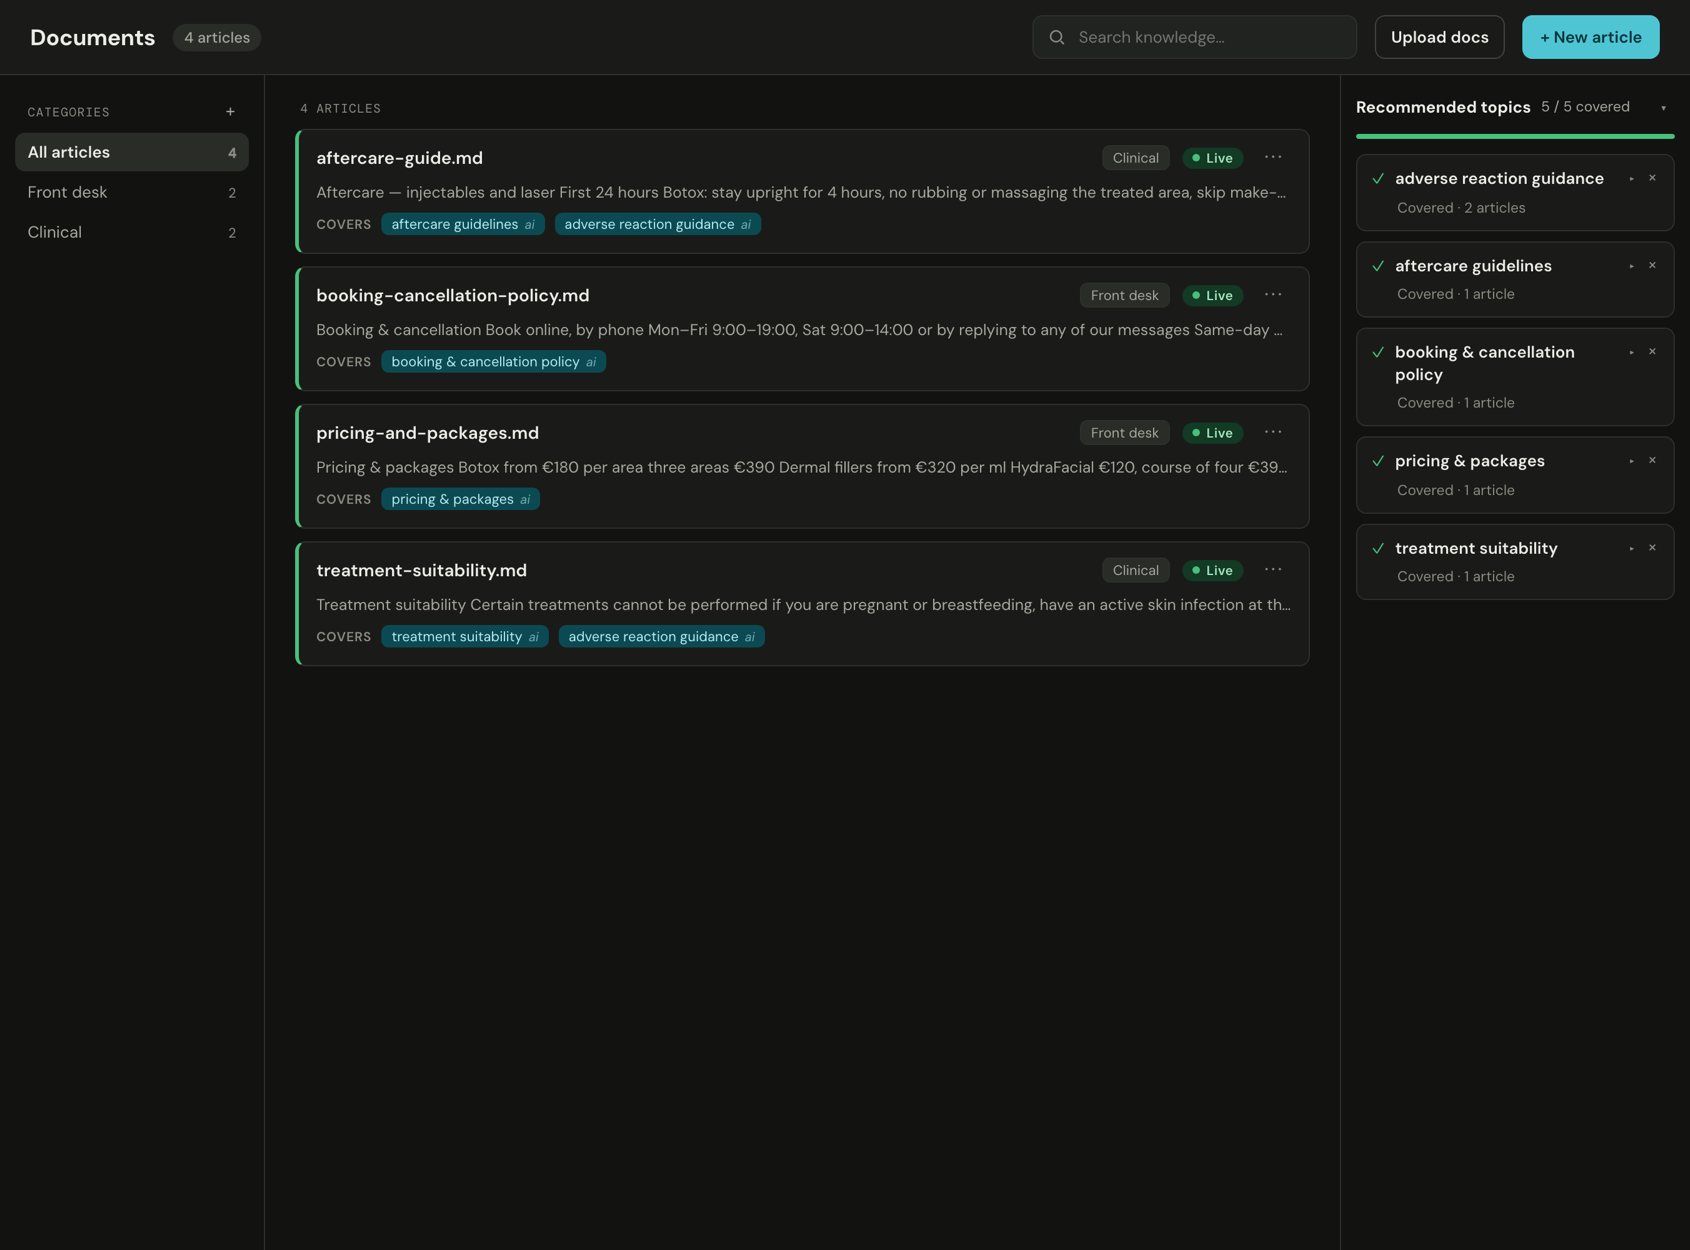Image resolution: width=1690 pixels, height=1250 pixels.
Task: Click the 5 / 5 covered text
Action: coord(1585,107)
